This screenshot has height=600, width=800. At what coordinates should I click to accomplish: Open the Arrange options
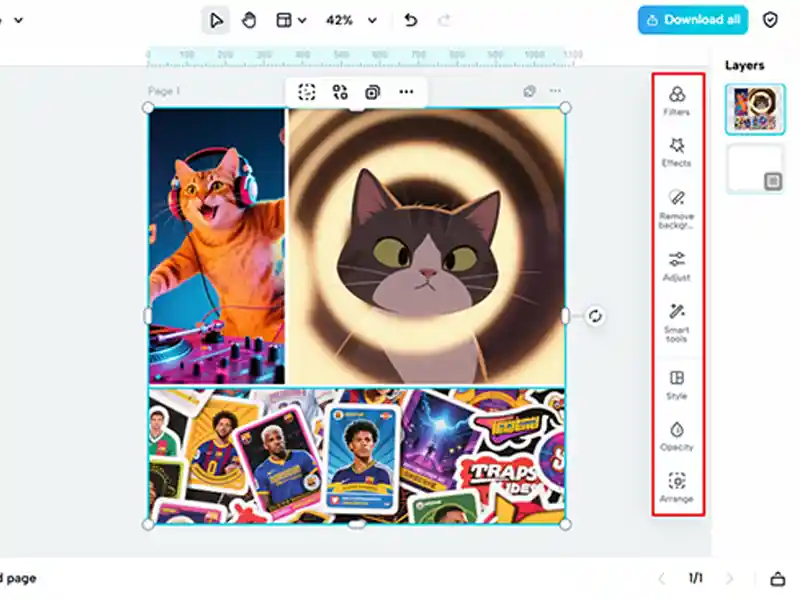677,487
